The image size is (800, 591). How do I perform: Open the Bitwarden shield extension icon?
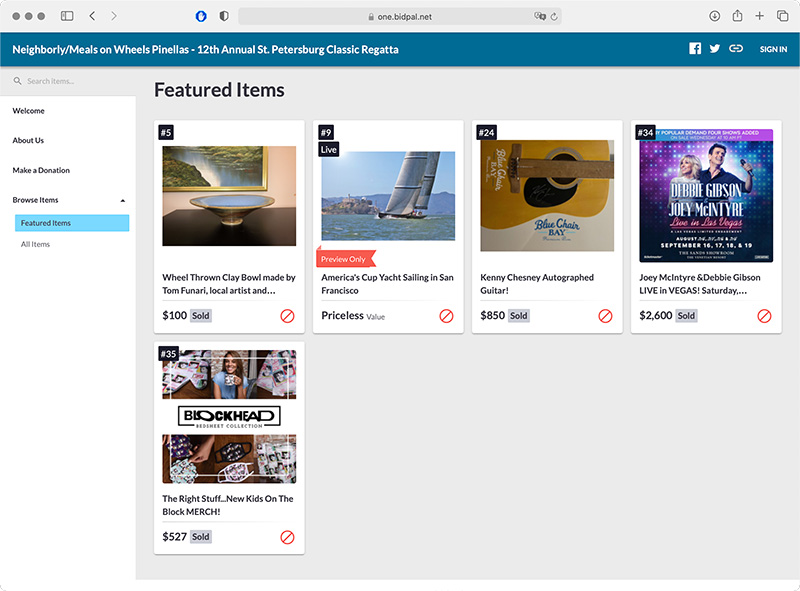201,16
